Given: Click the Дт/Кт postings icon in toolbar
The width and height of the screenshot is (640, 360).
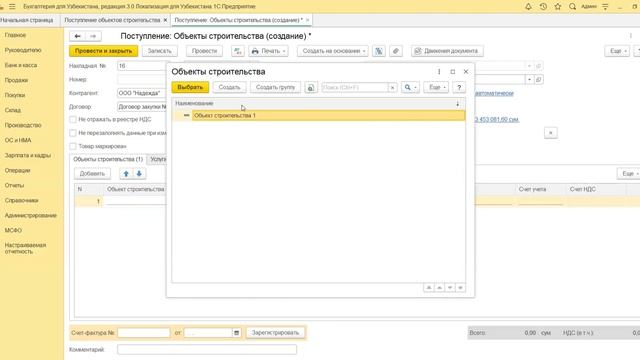Looking at the screenshot, I should (238, 51).
